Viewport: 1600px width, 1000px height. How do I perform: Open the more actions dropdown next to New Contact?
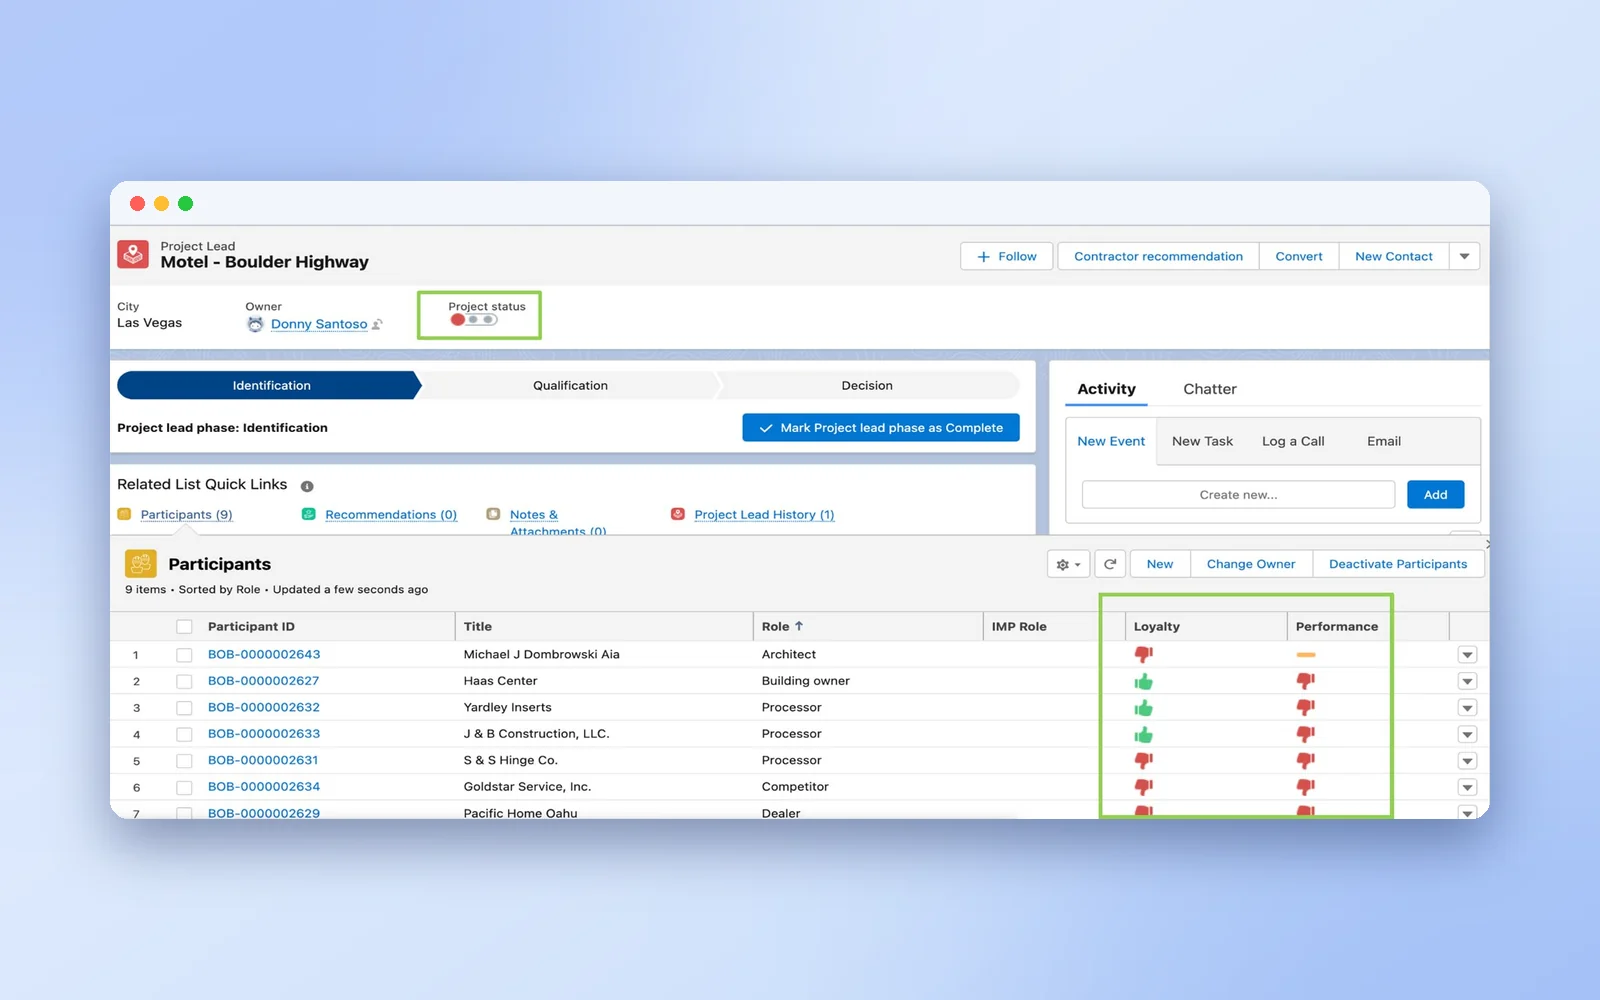(x=1464, y=257)
